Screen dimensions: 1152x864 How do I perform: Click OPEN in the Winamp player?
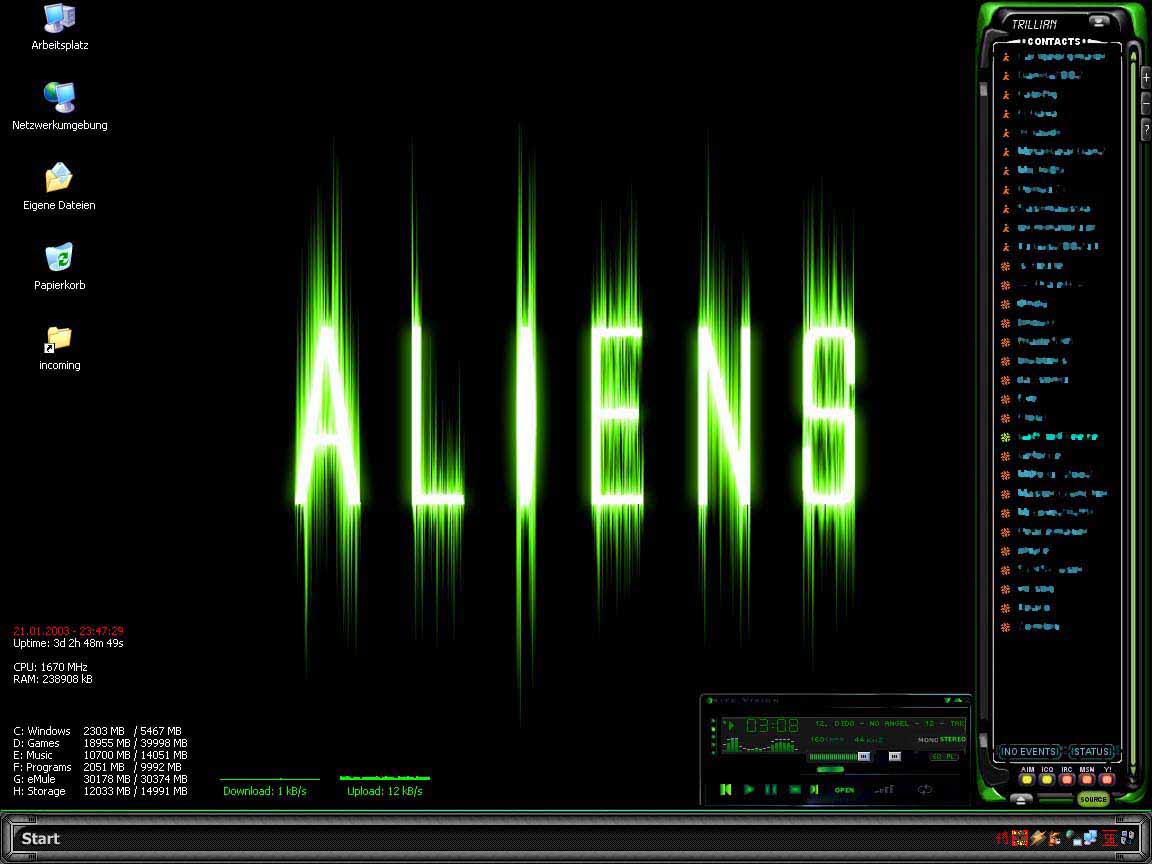[844, 790]
